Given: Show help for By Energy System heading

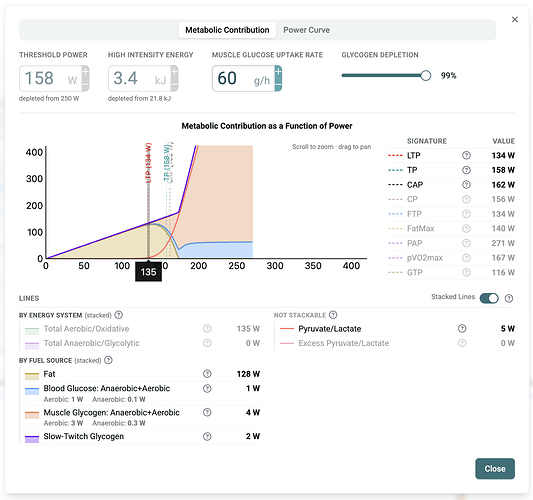Looking at the screenshot, I should tap(119, 315).
